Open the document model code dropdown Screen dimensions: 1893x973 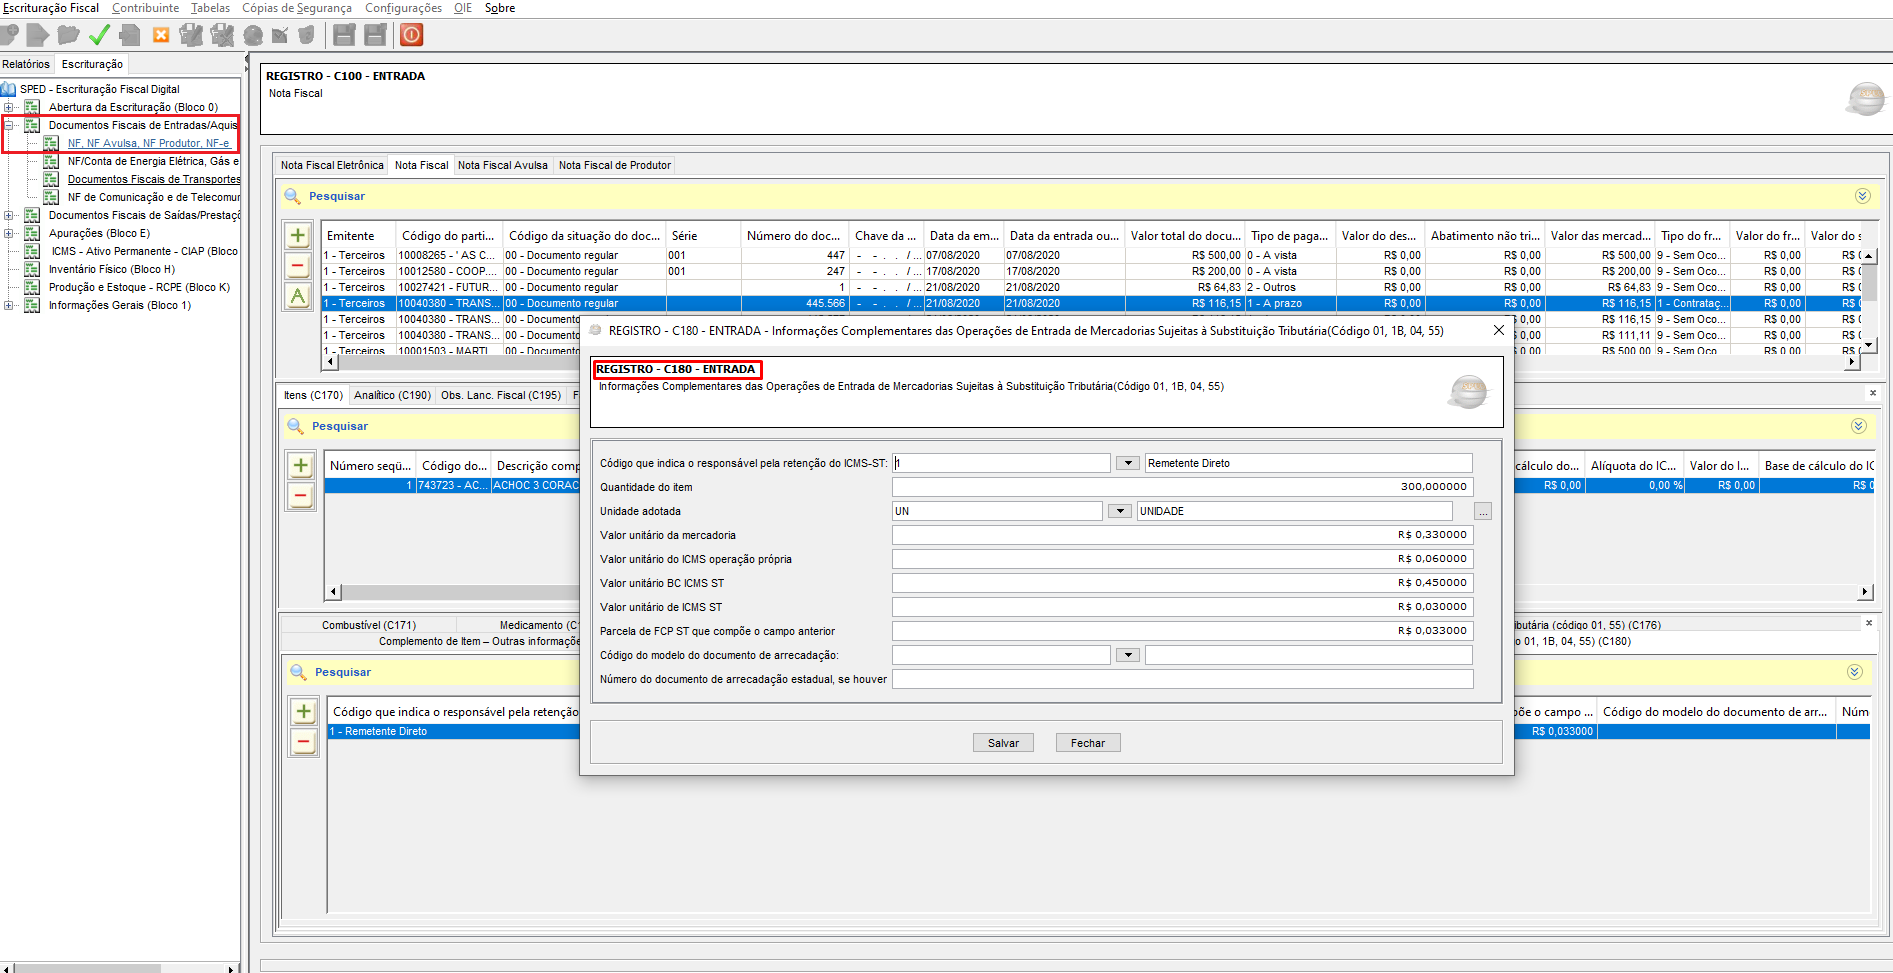click(1127, 655)
